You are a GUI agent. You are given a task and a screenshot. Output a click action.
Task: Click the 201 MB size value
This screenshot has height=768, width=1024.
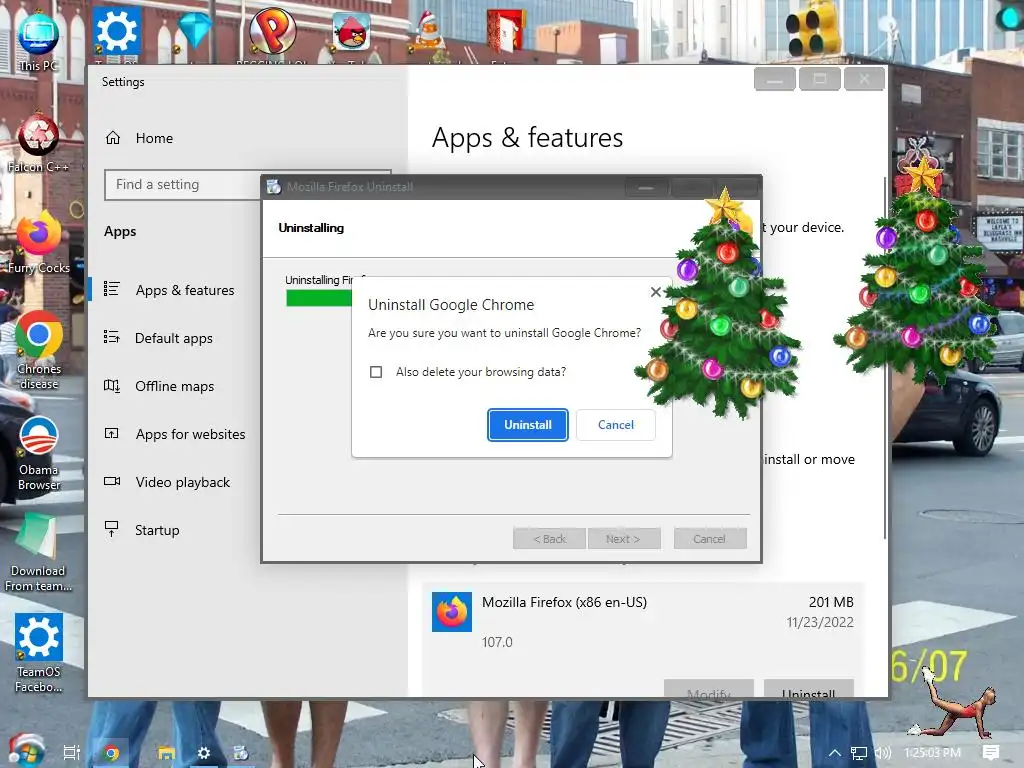(831, 602)
